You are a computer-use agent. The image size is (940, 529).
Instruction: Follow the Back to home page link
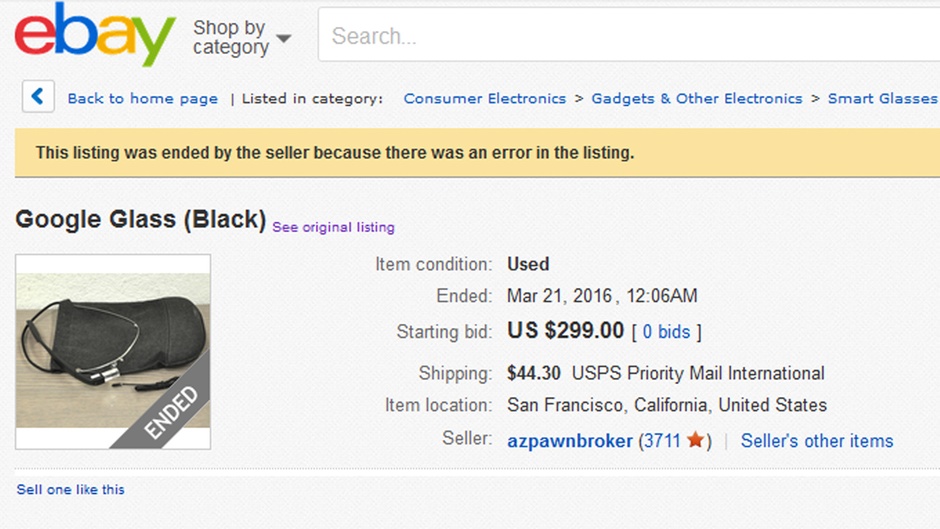click(x=143, y=98)
